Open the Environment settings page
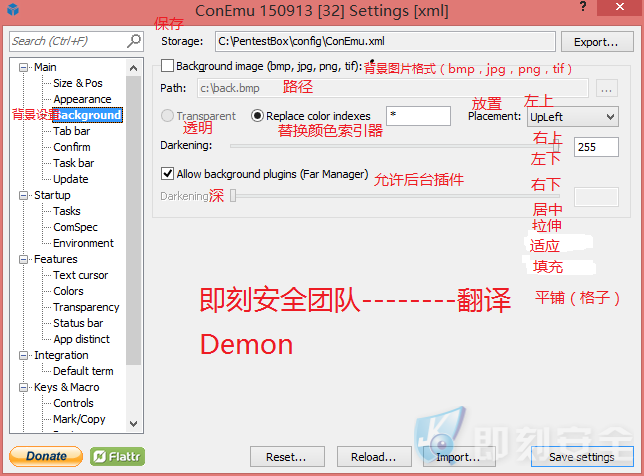This screenshot has height=476, width=644. click(x=83, y=243)
